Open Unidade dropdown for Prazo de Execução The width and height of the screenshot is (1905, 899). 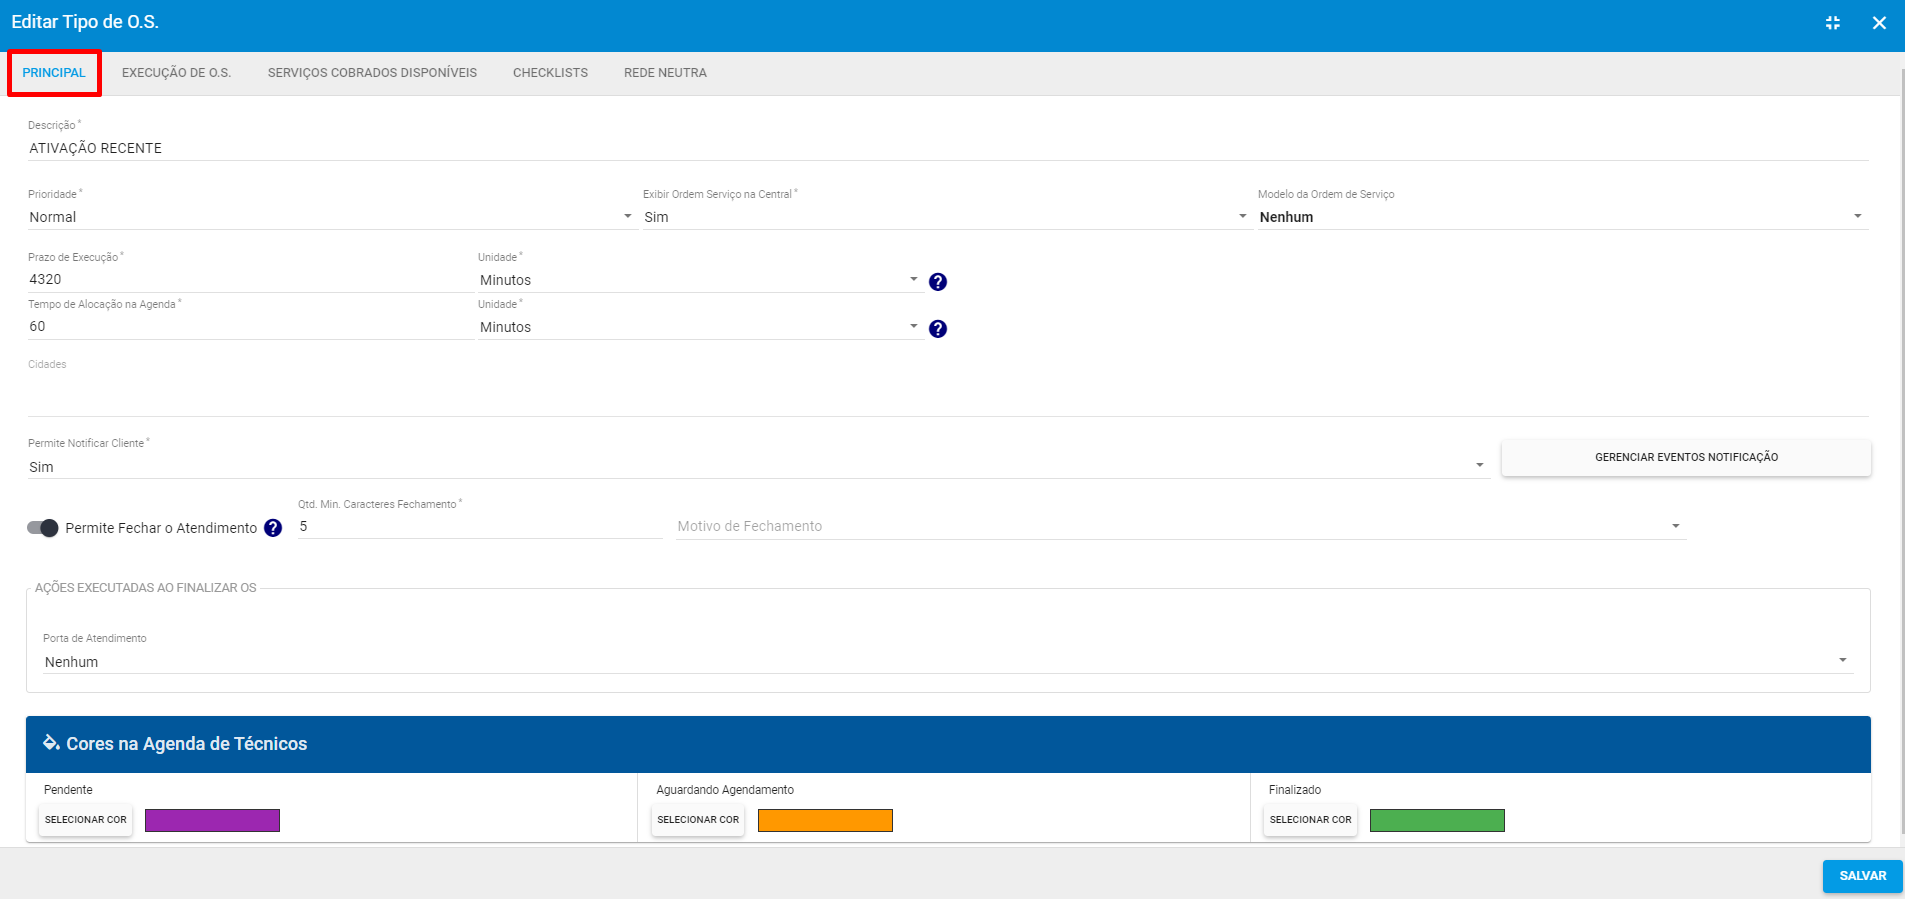[x=699, y=280]
